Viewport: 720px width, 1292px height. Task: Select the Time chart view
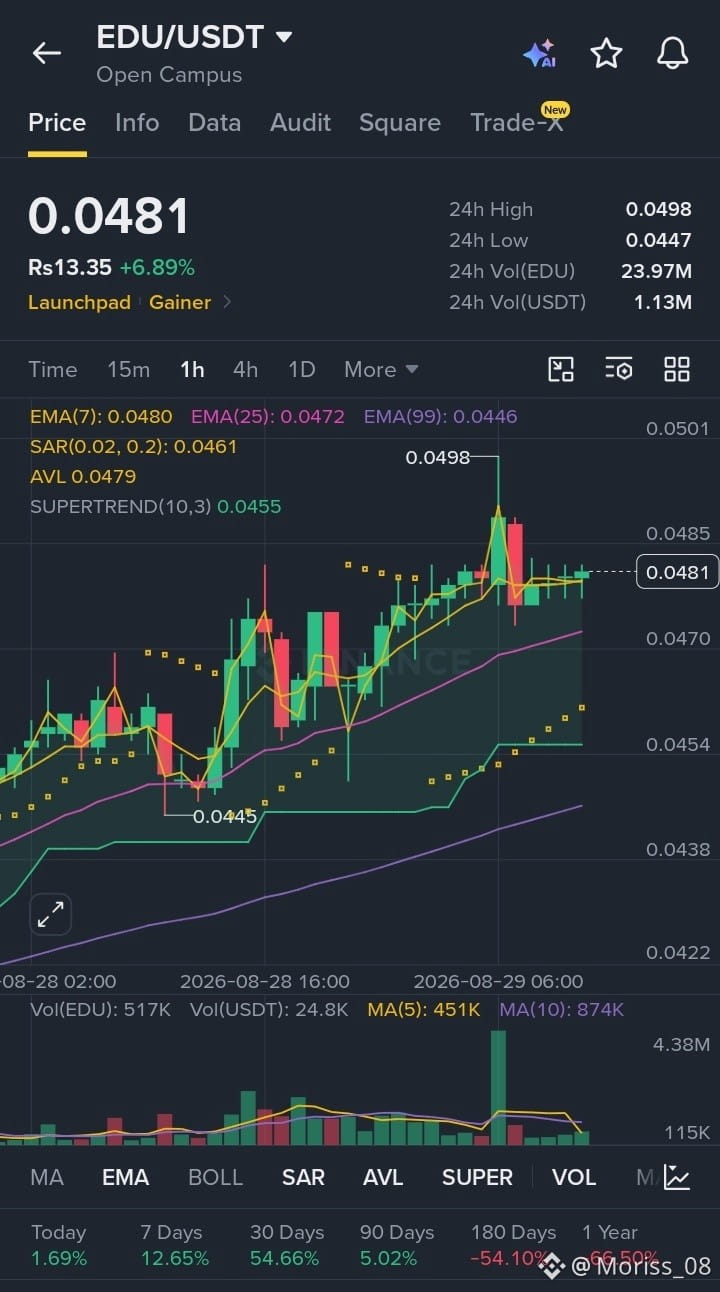53,369
